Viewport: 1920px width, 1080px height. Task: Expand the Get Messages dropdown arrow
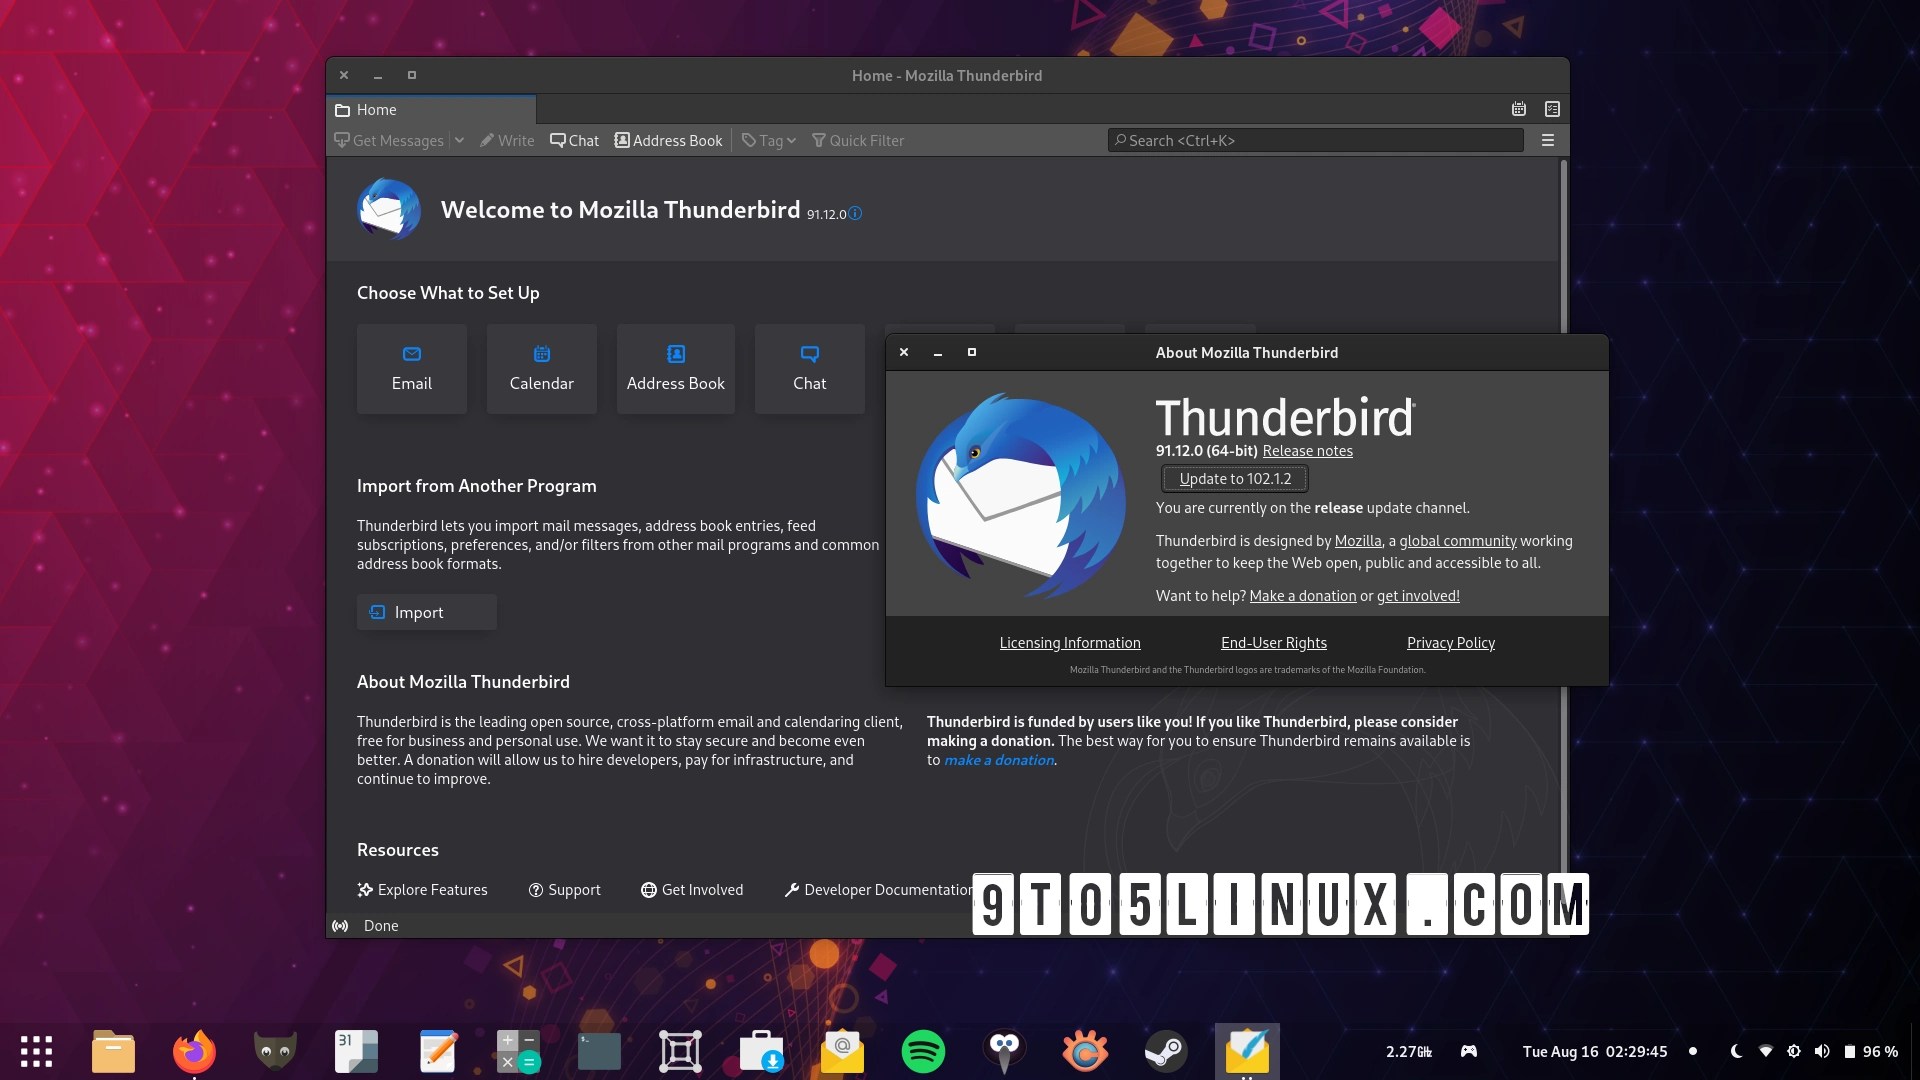tap(460, 141)
